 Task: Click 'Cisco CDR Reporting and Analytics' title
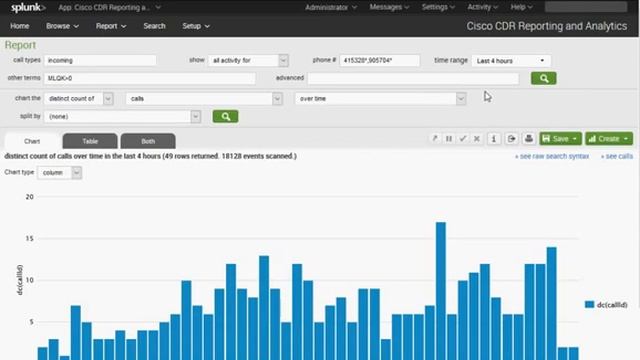[x=547, y=26]
